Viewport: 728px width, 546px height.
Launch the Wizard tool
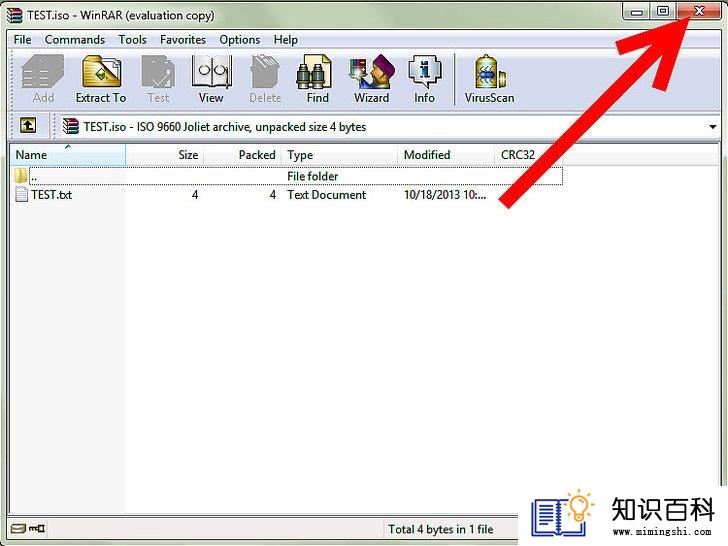pyautogui.click(x=371, y=78)
